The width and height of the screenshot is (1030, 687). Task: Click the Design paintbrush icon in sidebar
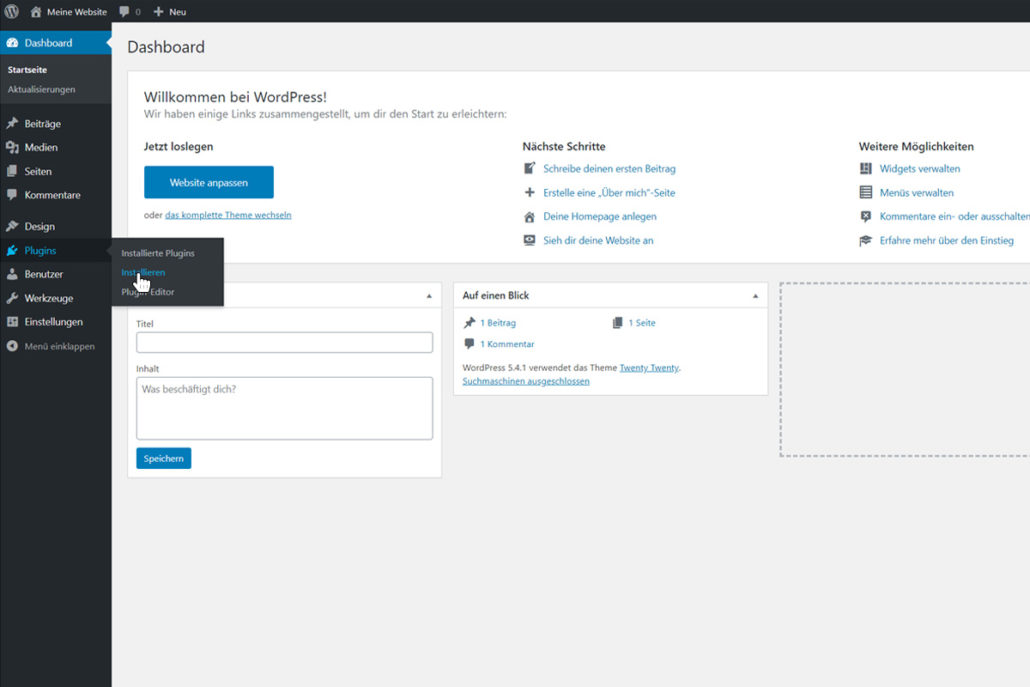pyautogui.click(x=12, y=226)
